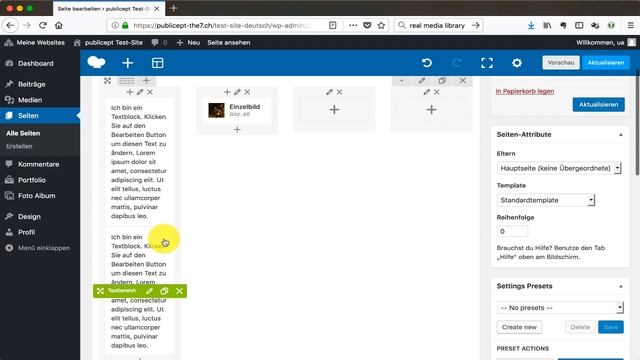The width and height of the screenshot is (640, 360).
Task: Remove Textbereich element with X icon
Action: pos(180,291)
